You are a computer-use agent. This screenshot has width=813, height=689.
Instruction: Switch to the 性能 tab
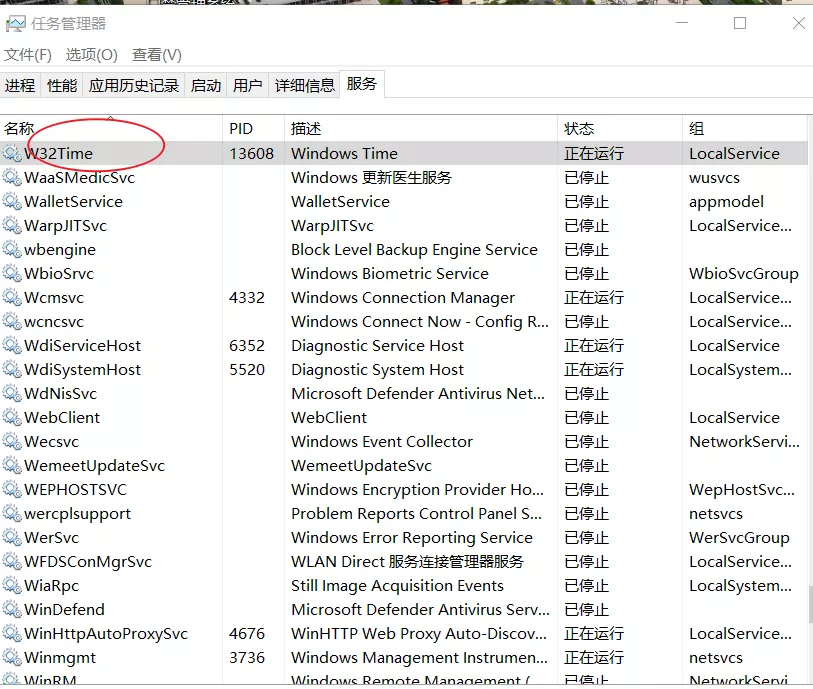61,85
